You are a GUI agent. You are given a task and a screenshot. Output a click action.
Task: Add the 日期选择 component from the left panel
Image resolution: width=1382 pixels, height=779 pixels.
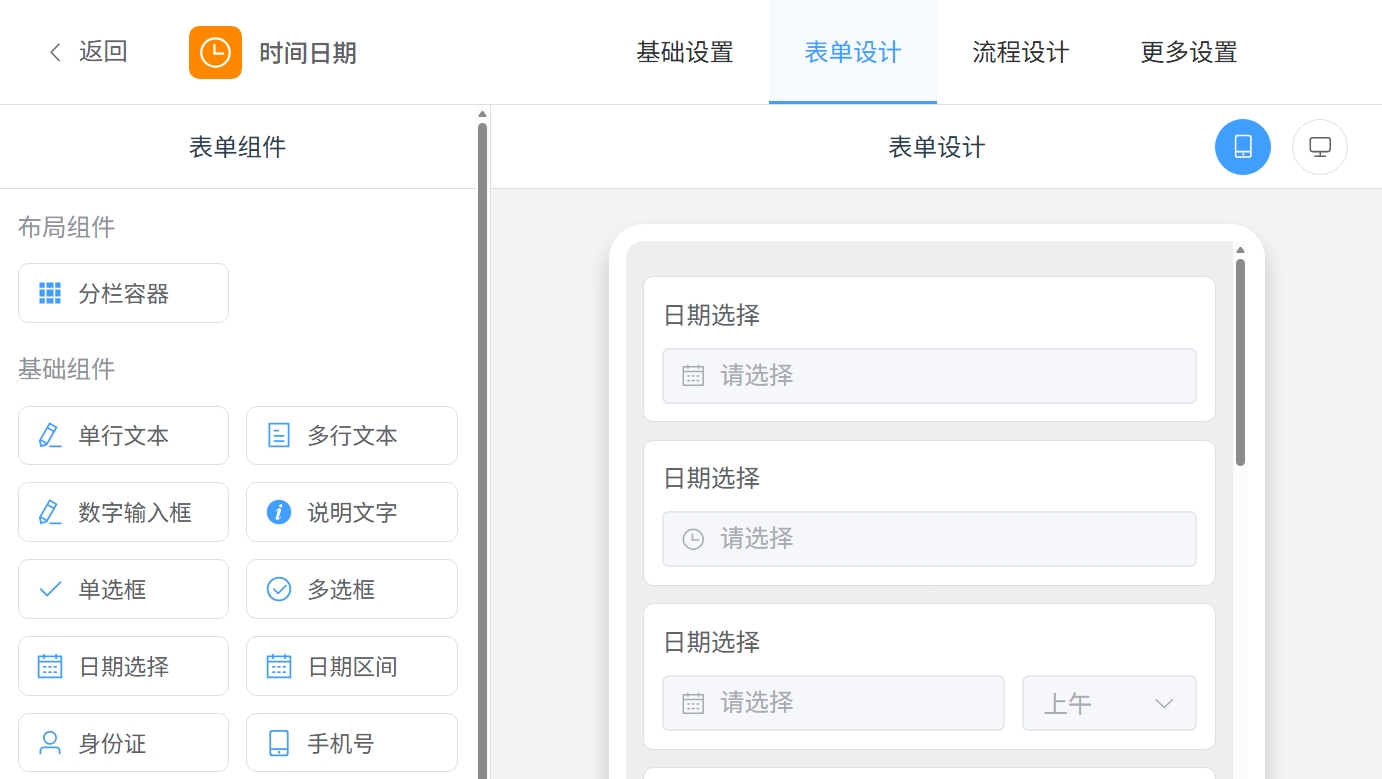click(x=123, y=666)
